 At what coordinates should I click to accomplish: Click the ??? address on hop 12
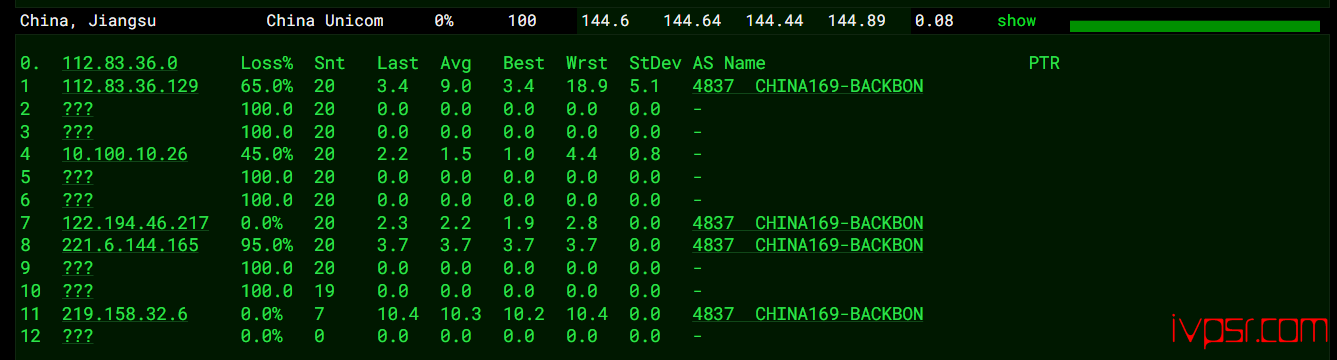tap(78, 336)
